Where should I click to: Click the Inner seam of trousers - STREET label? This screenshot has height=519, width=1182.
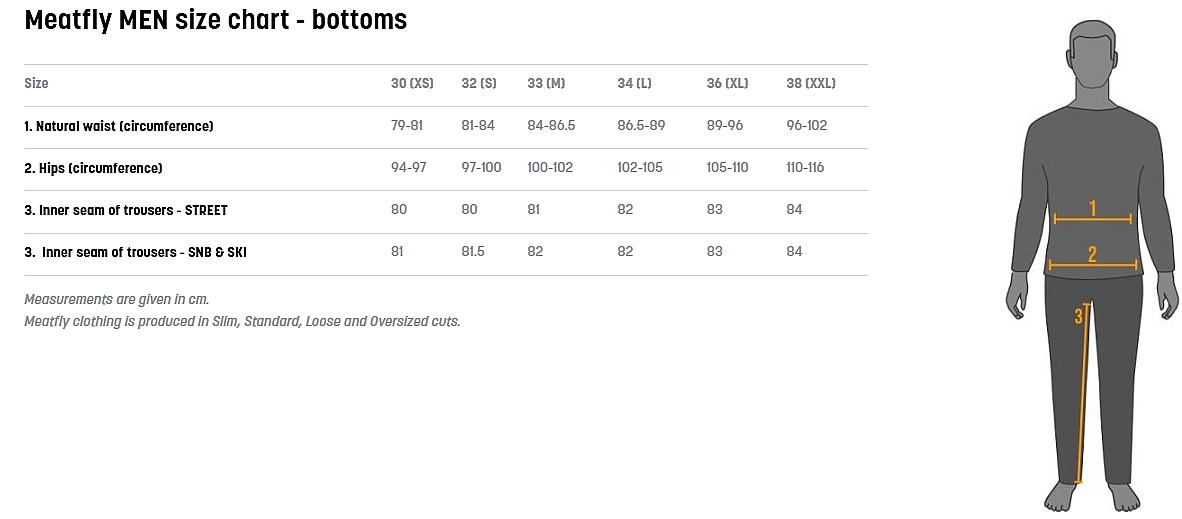[126, 210]
